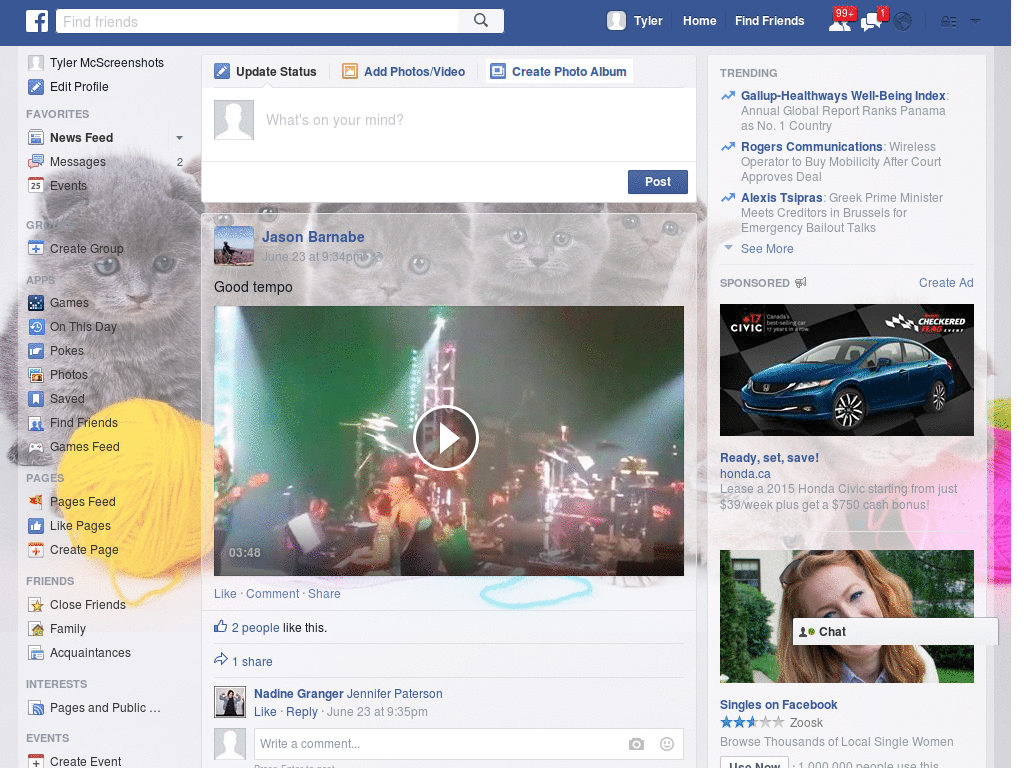Click the Events calendar icon
This screenshot has width=1024, height=768.
36,185
